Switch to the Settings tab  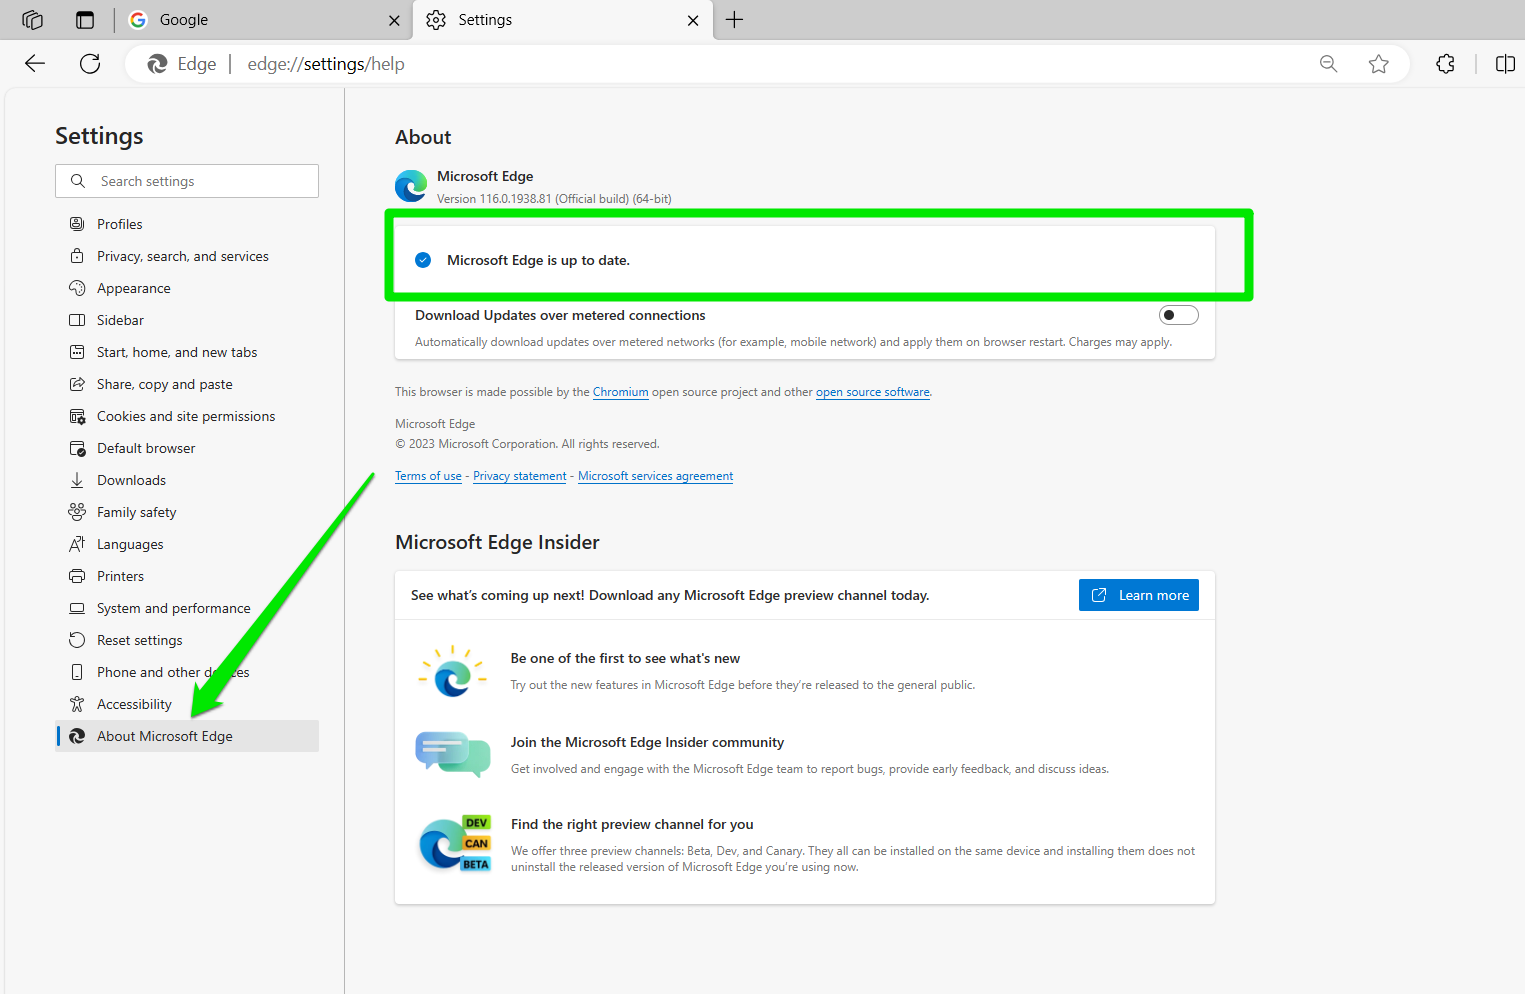(563, 20)
